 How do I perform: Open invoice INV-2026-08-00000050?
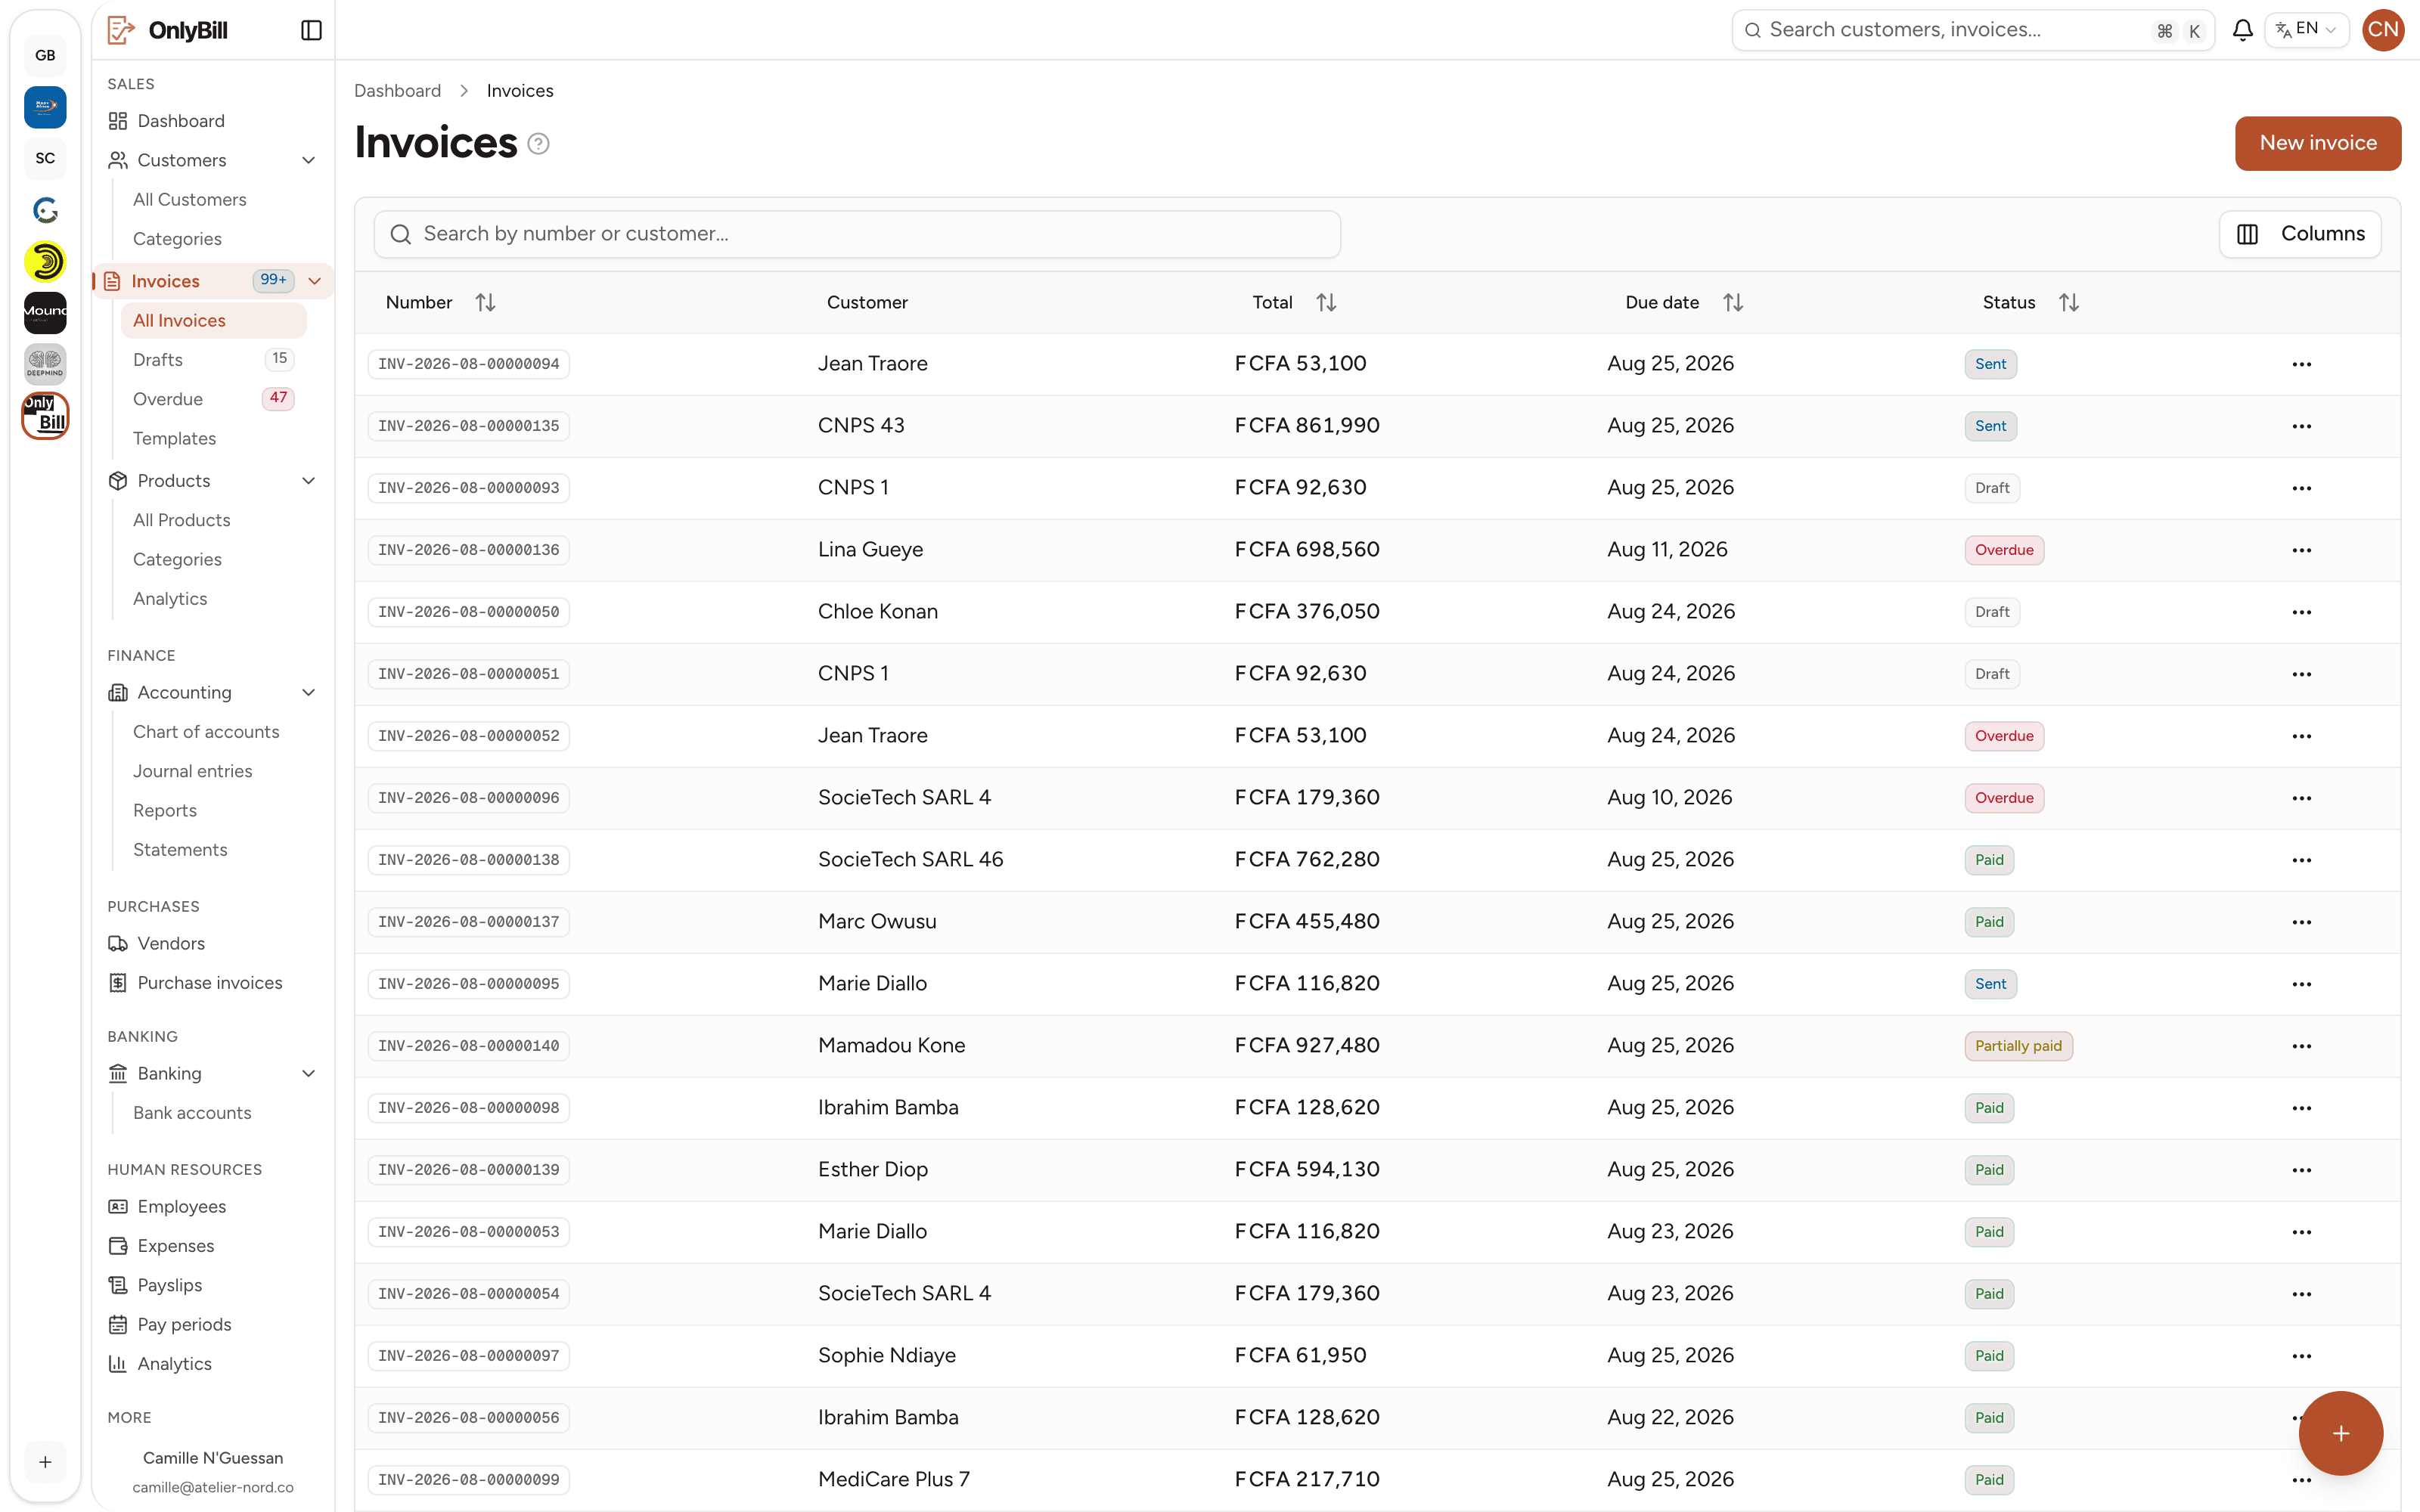tap(468, 612)
